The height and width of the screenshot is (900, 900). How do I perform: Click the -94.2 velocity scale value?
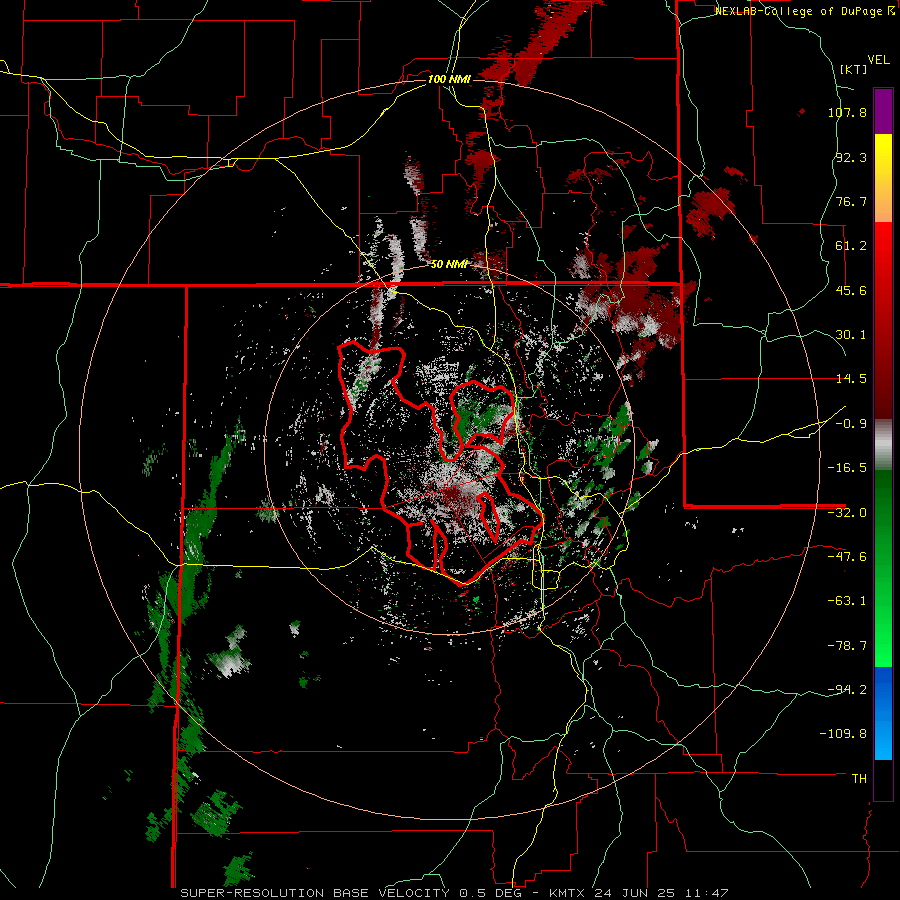tap(847, 690)
